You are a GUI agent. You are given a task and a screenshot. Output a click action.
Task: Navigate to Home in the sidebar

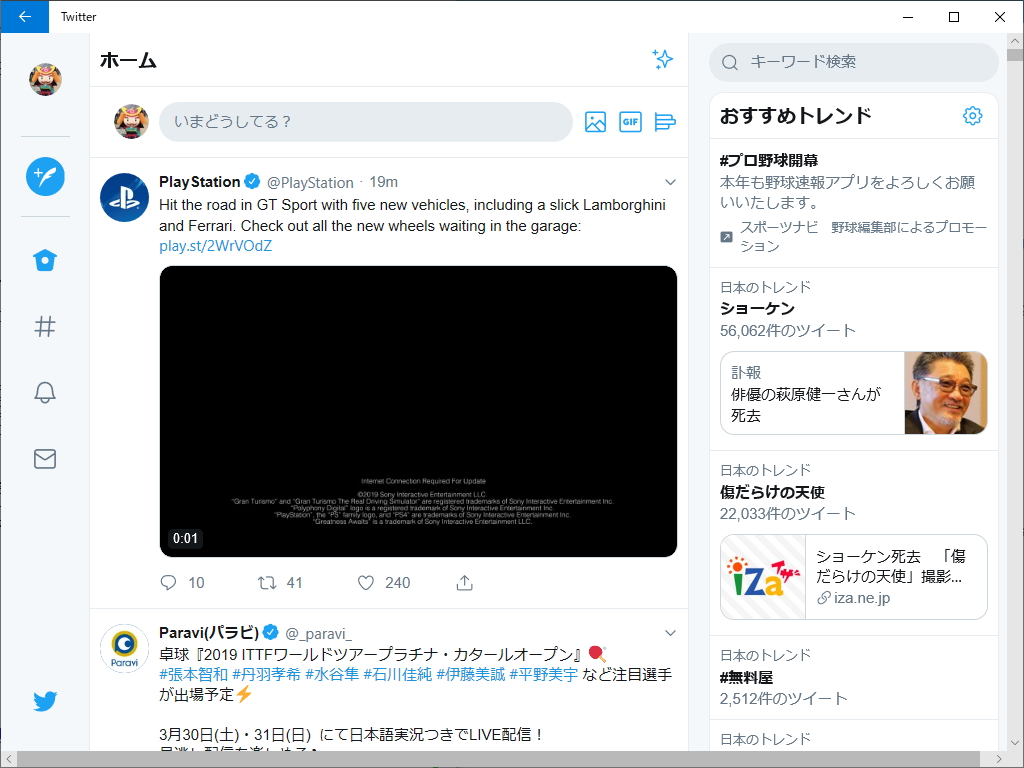pos(45,260)
